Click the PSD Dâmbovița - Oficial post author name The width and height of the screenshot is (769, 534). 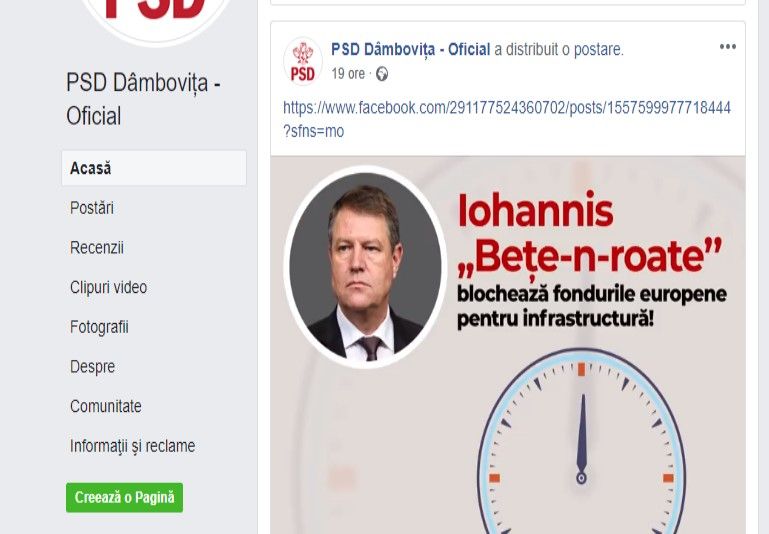tap(410, 50)
